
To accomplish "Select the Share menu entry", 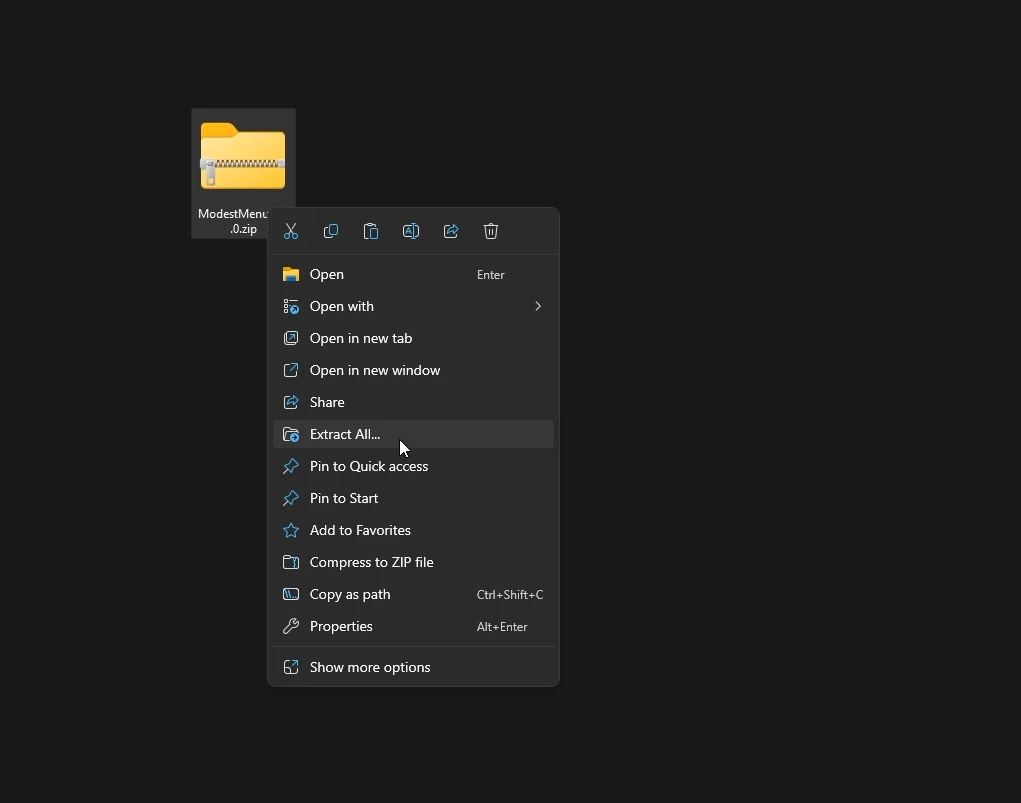I will pos(413,402).
